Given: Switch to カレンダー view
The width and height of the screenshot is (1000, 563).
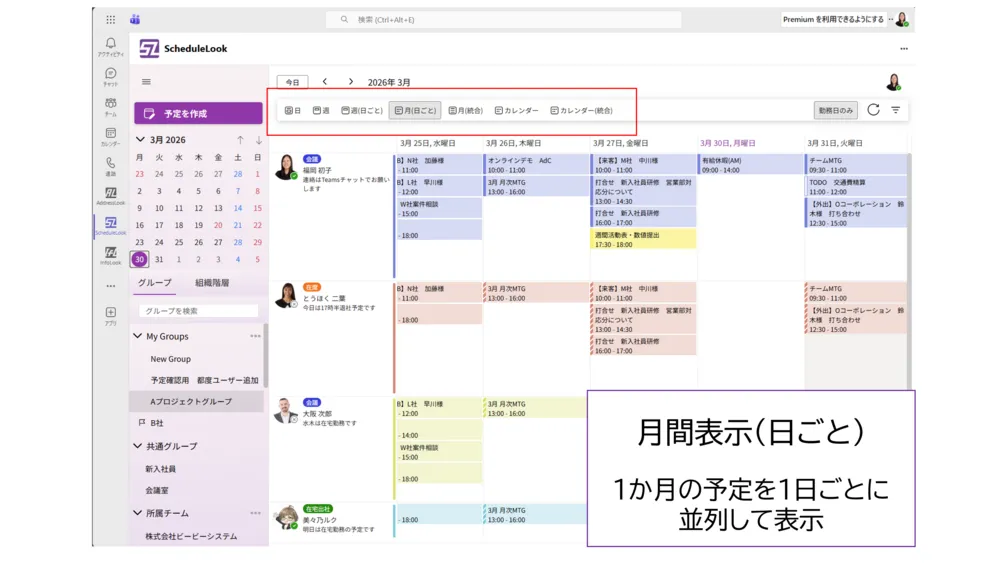Looking at the screenshot, I should pyautogui.click(x=516, y=110).
